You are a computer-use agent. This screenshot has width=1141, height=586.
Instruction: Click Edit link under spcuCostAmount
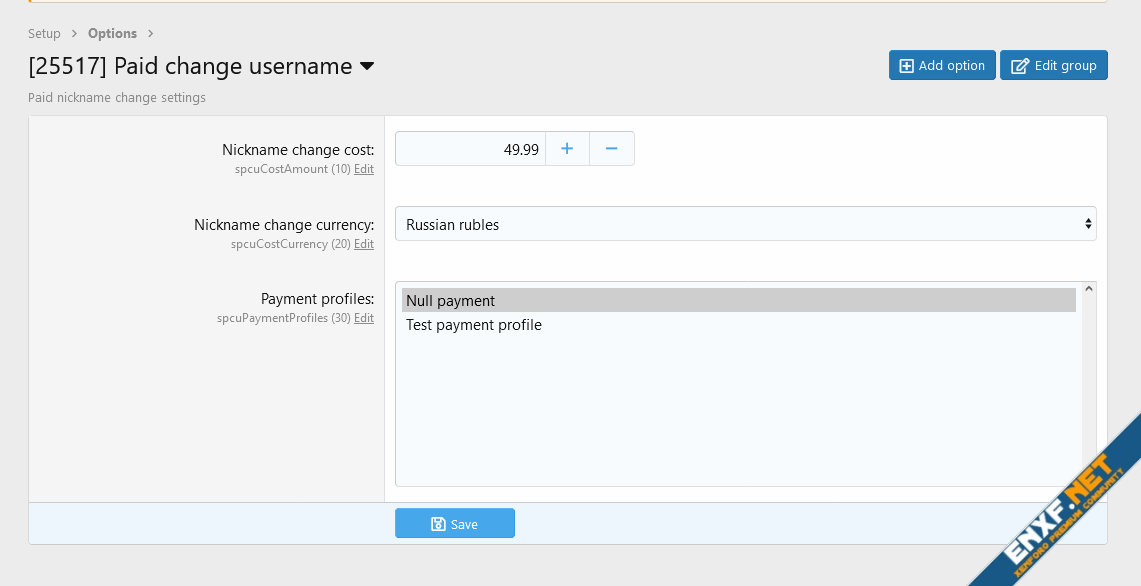point(364,170)
